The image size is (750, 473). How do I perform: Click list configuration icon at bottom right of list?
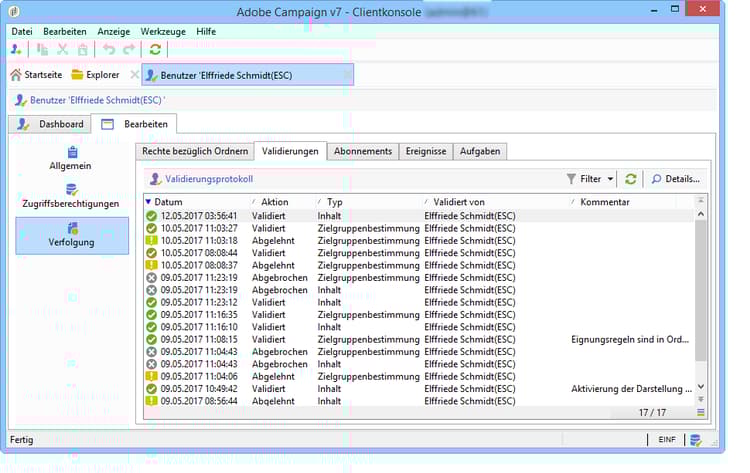700,412
